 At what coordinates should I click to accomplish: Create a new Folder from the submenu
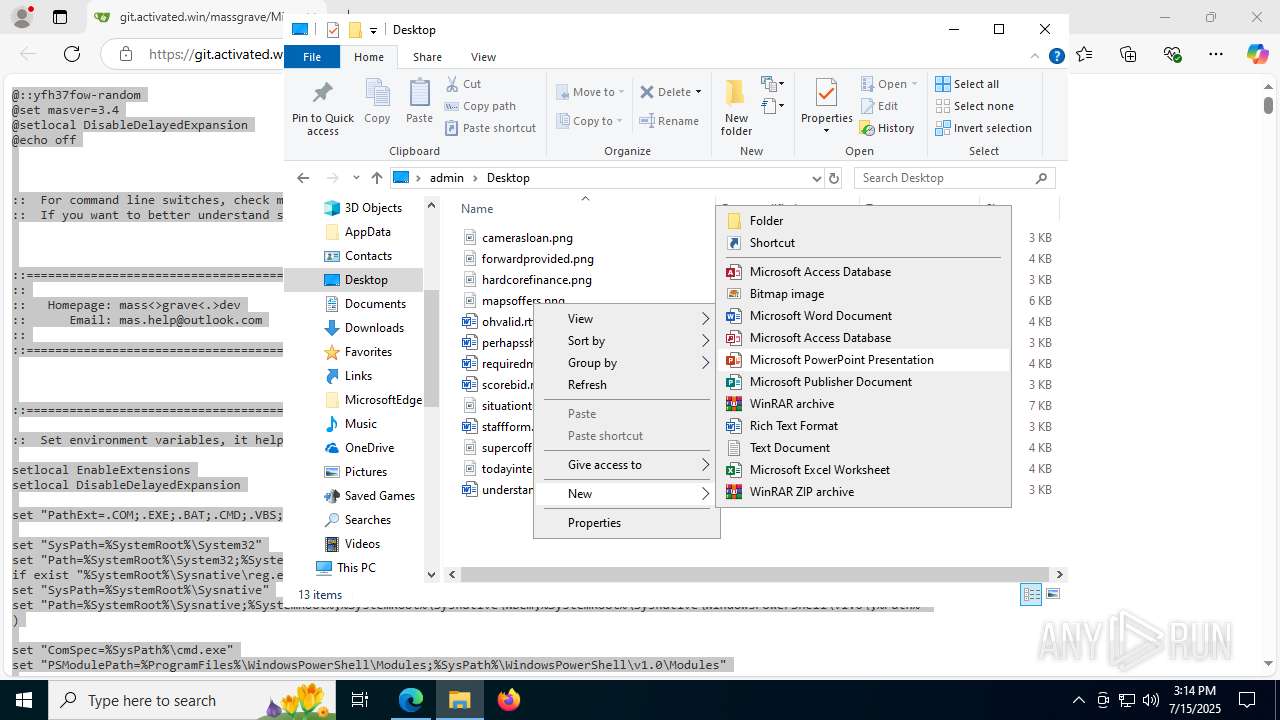point(864,221)
